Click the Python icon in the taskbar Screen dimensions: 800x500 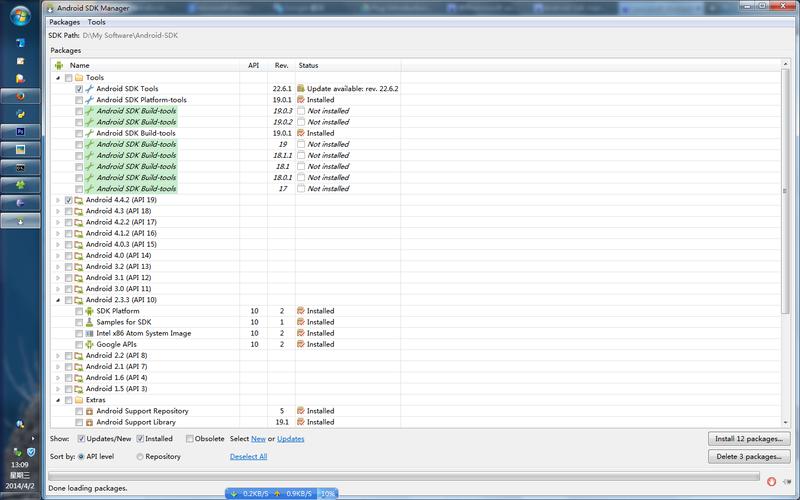pyautogui.click(x=20, y=114)
